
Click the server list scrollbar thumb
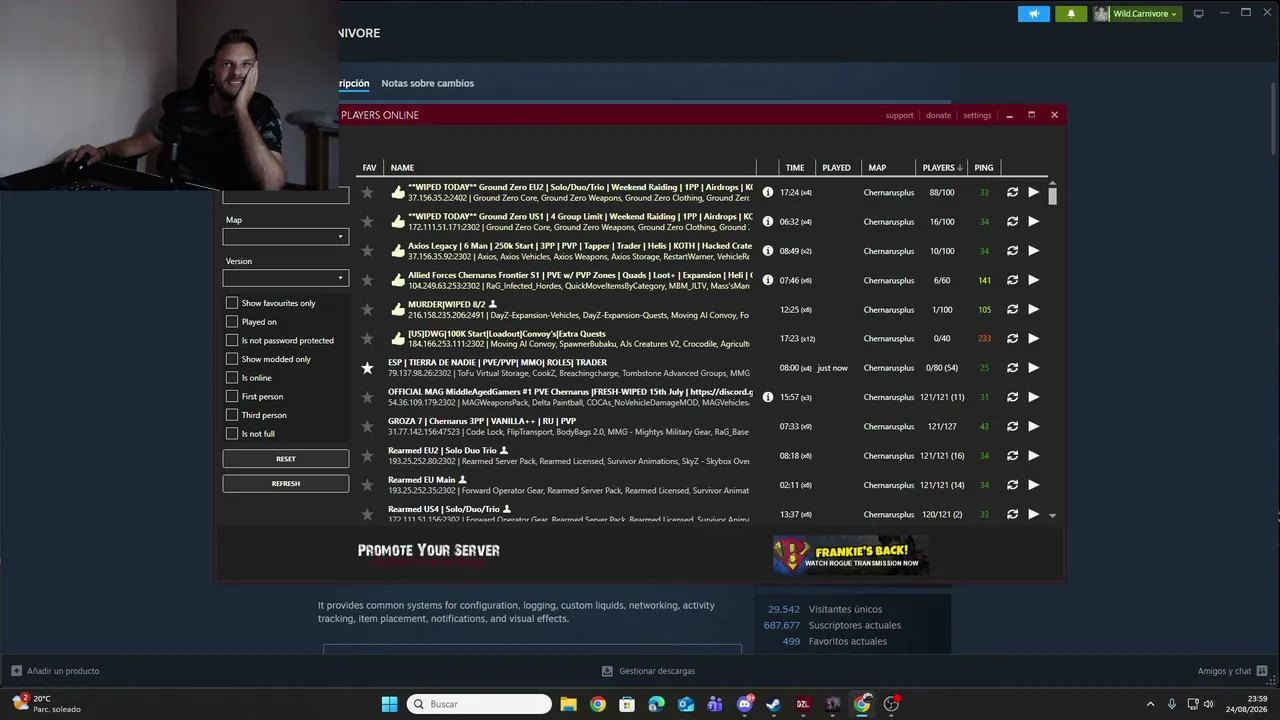click(1052, 195)
